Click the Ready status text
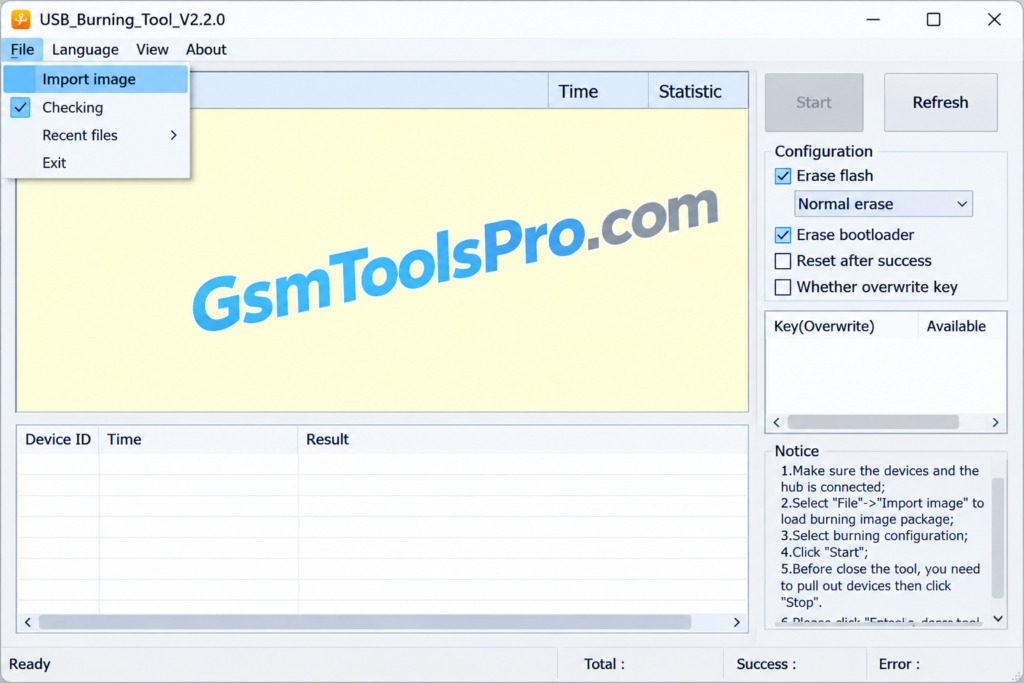The height and width of the screenshot is (683, 1024). click(x=30, y=664)
